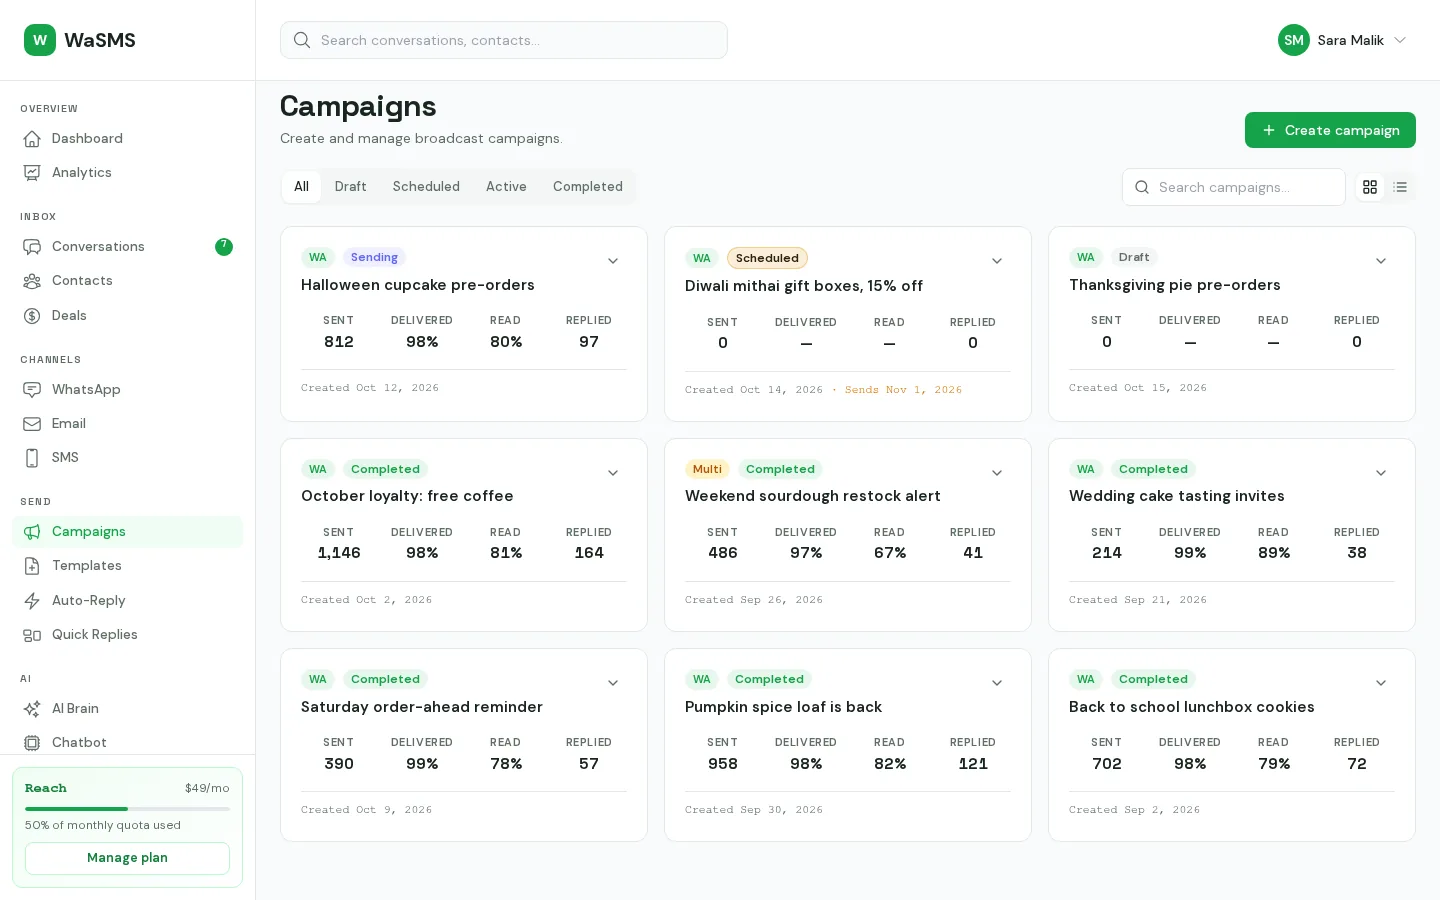Expand the Pumpkin spice loaf card menu
Screen dimensions: 1440x900
pyautogui.click(x=997, y=683)
